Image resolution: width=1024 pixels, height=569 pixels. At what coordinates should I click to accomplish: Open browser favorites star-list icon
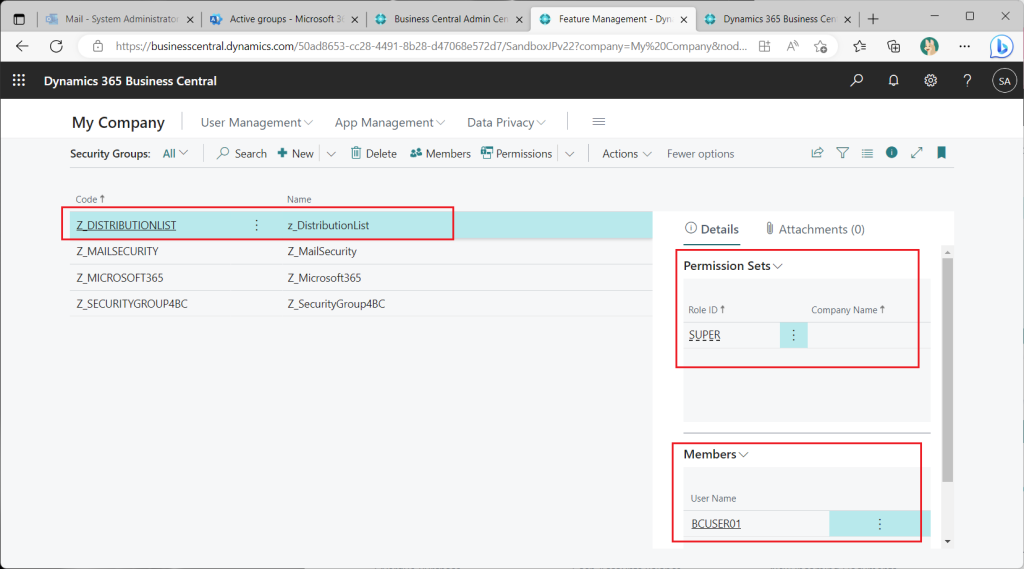(x=859, y=46)
